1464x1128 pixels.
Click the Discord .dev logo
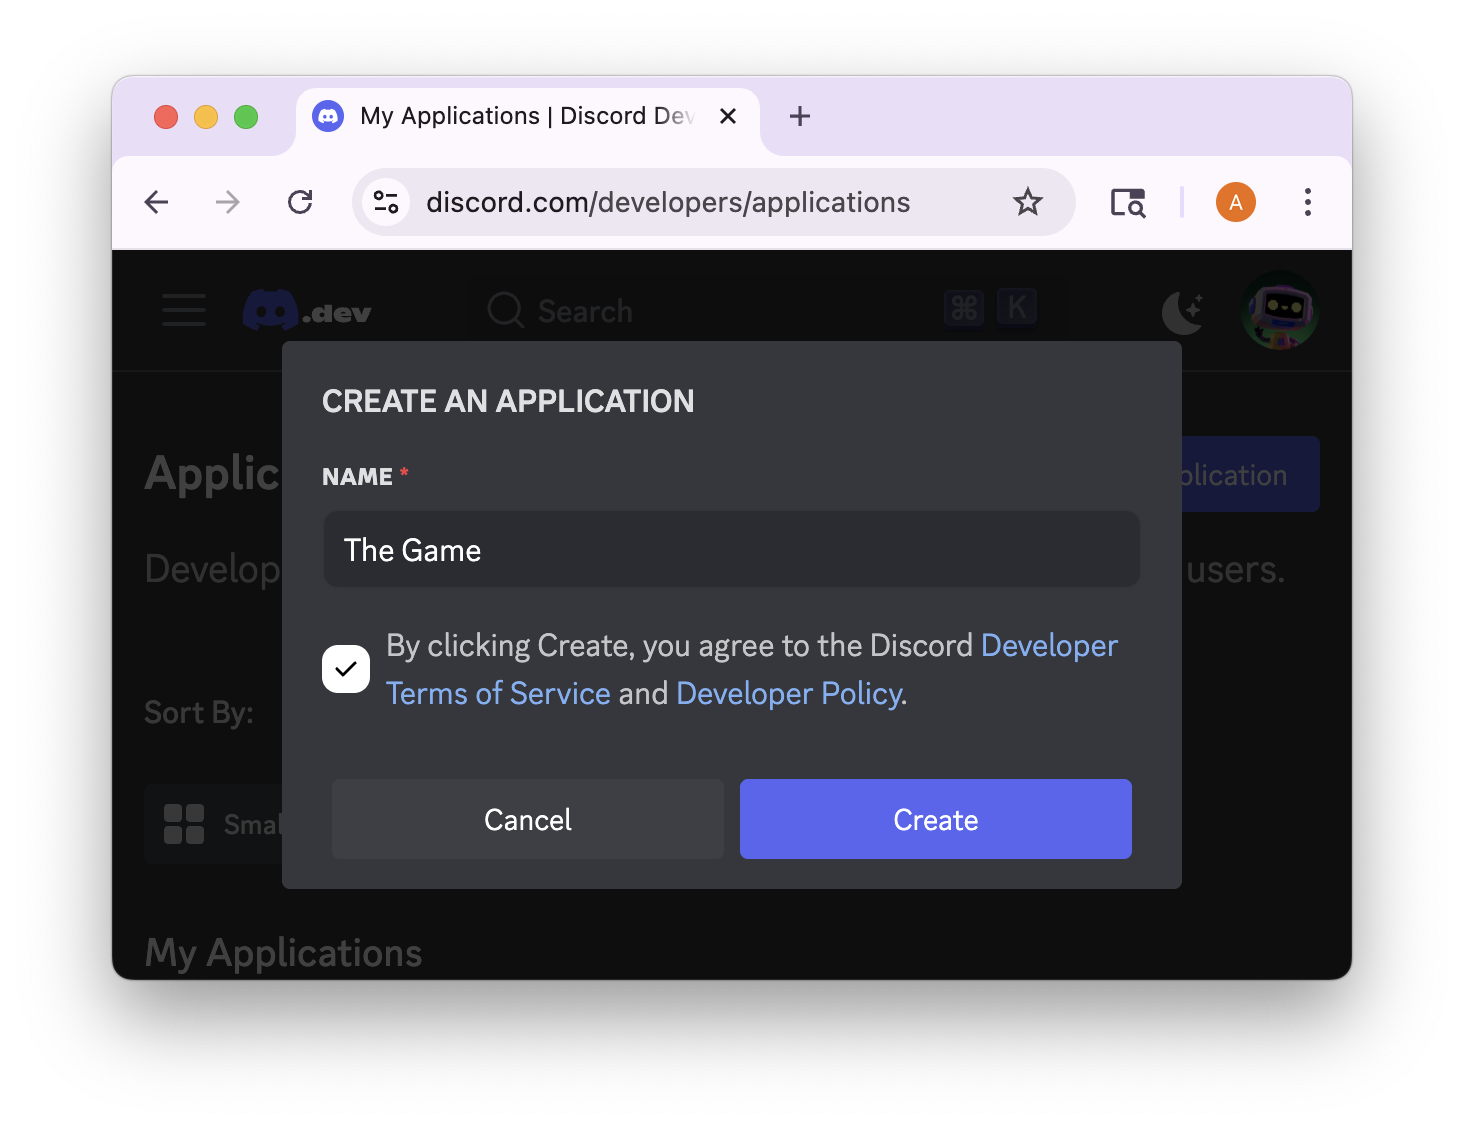tap(306, 310)
